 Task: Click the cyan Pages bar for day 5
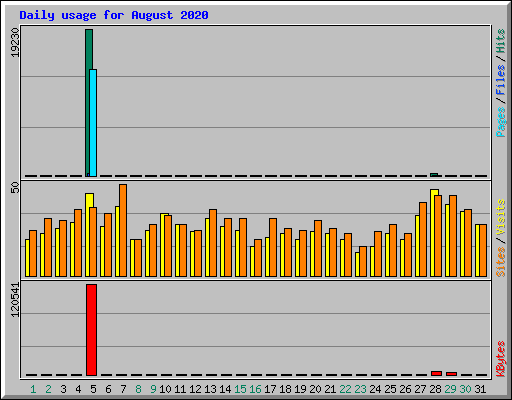pos(93,123)
